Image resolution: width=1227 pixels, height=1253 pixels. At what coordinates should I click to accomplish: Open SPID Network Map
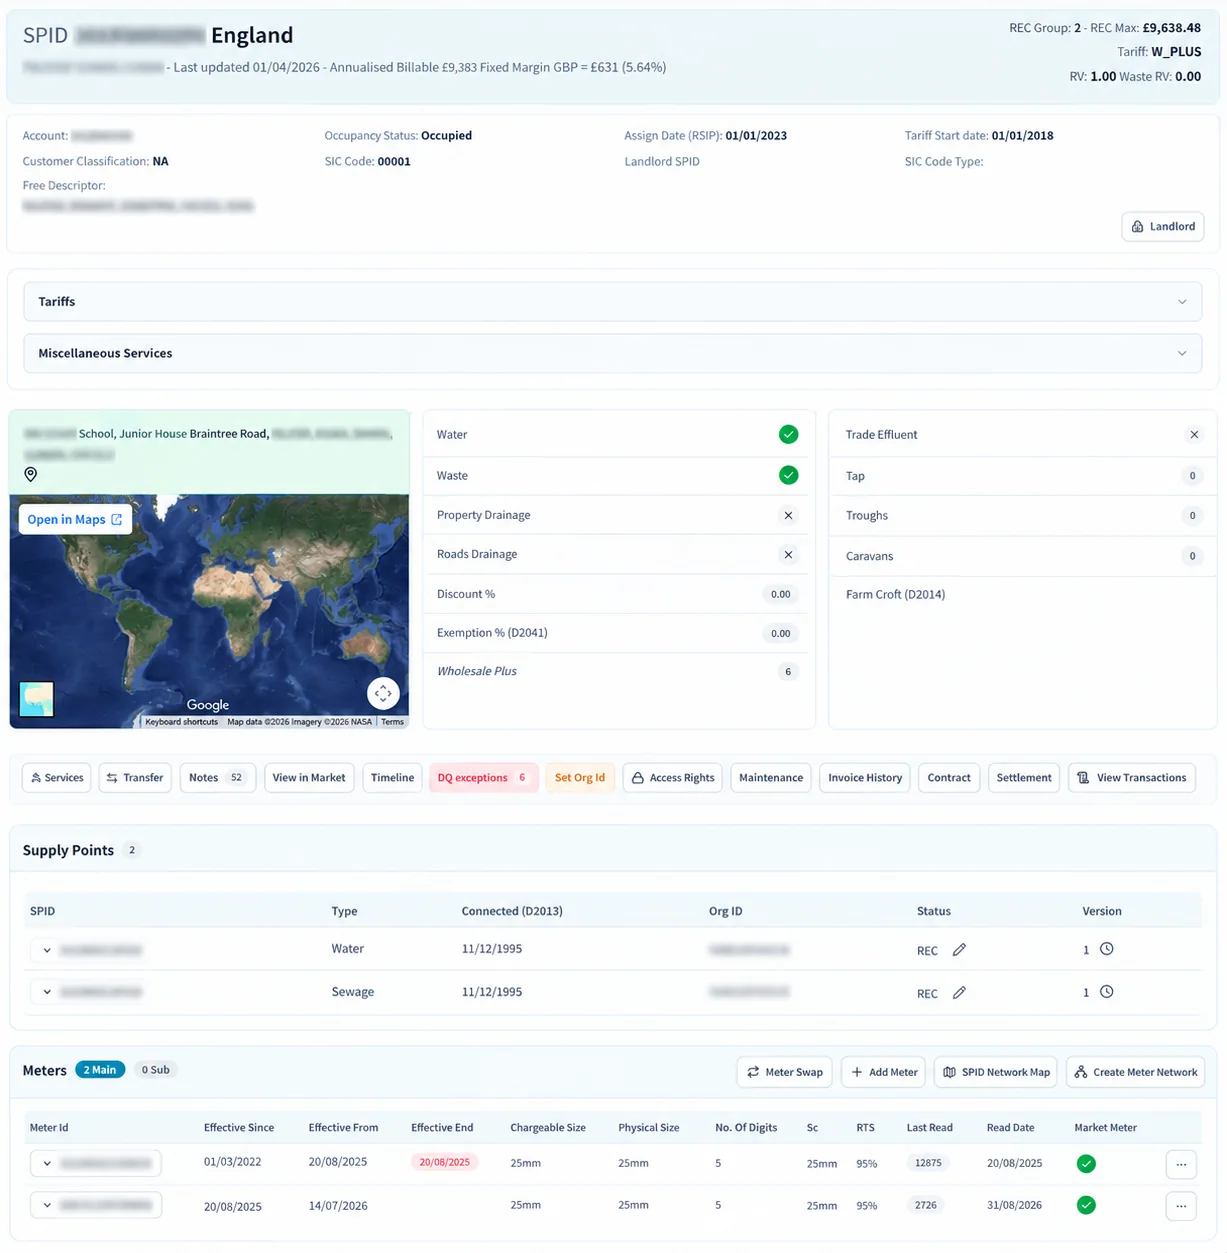coord(996,1072)
